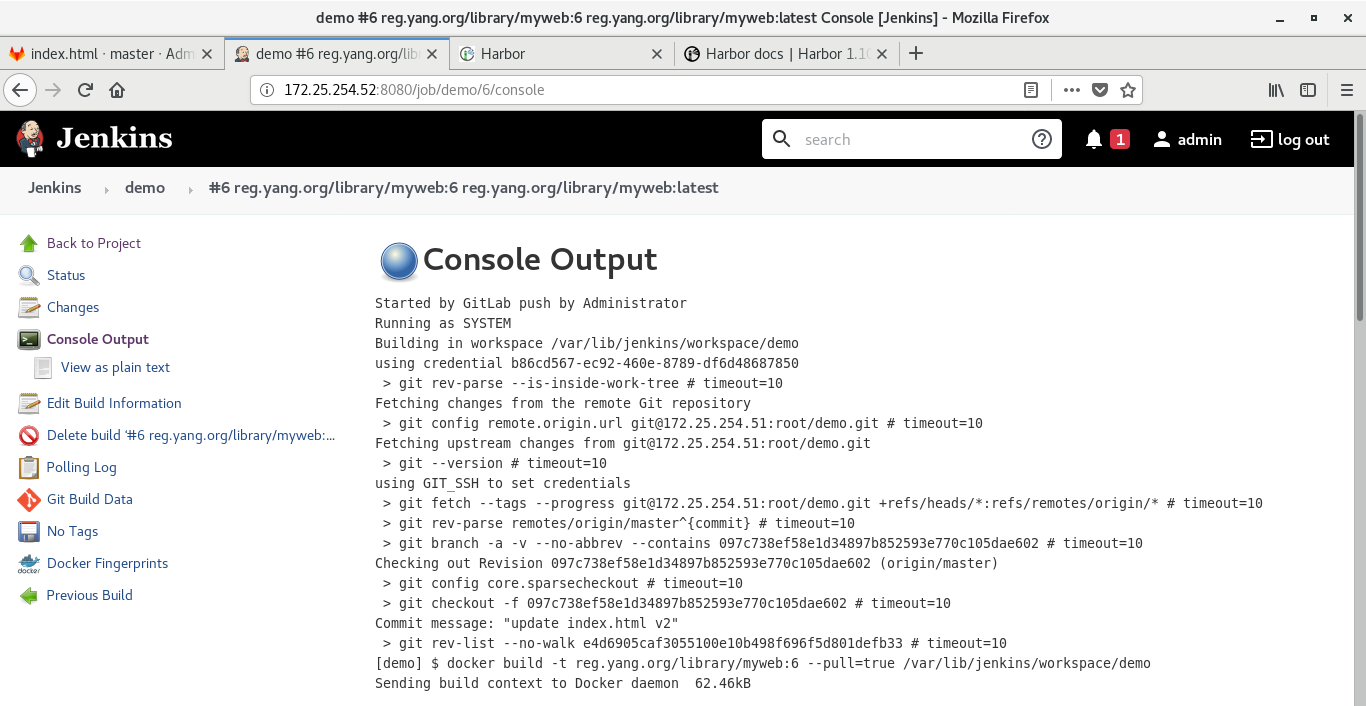Click the admin user name link

1200,140
